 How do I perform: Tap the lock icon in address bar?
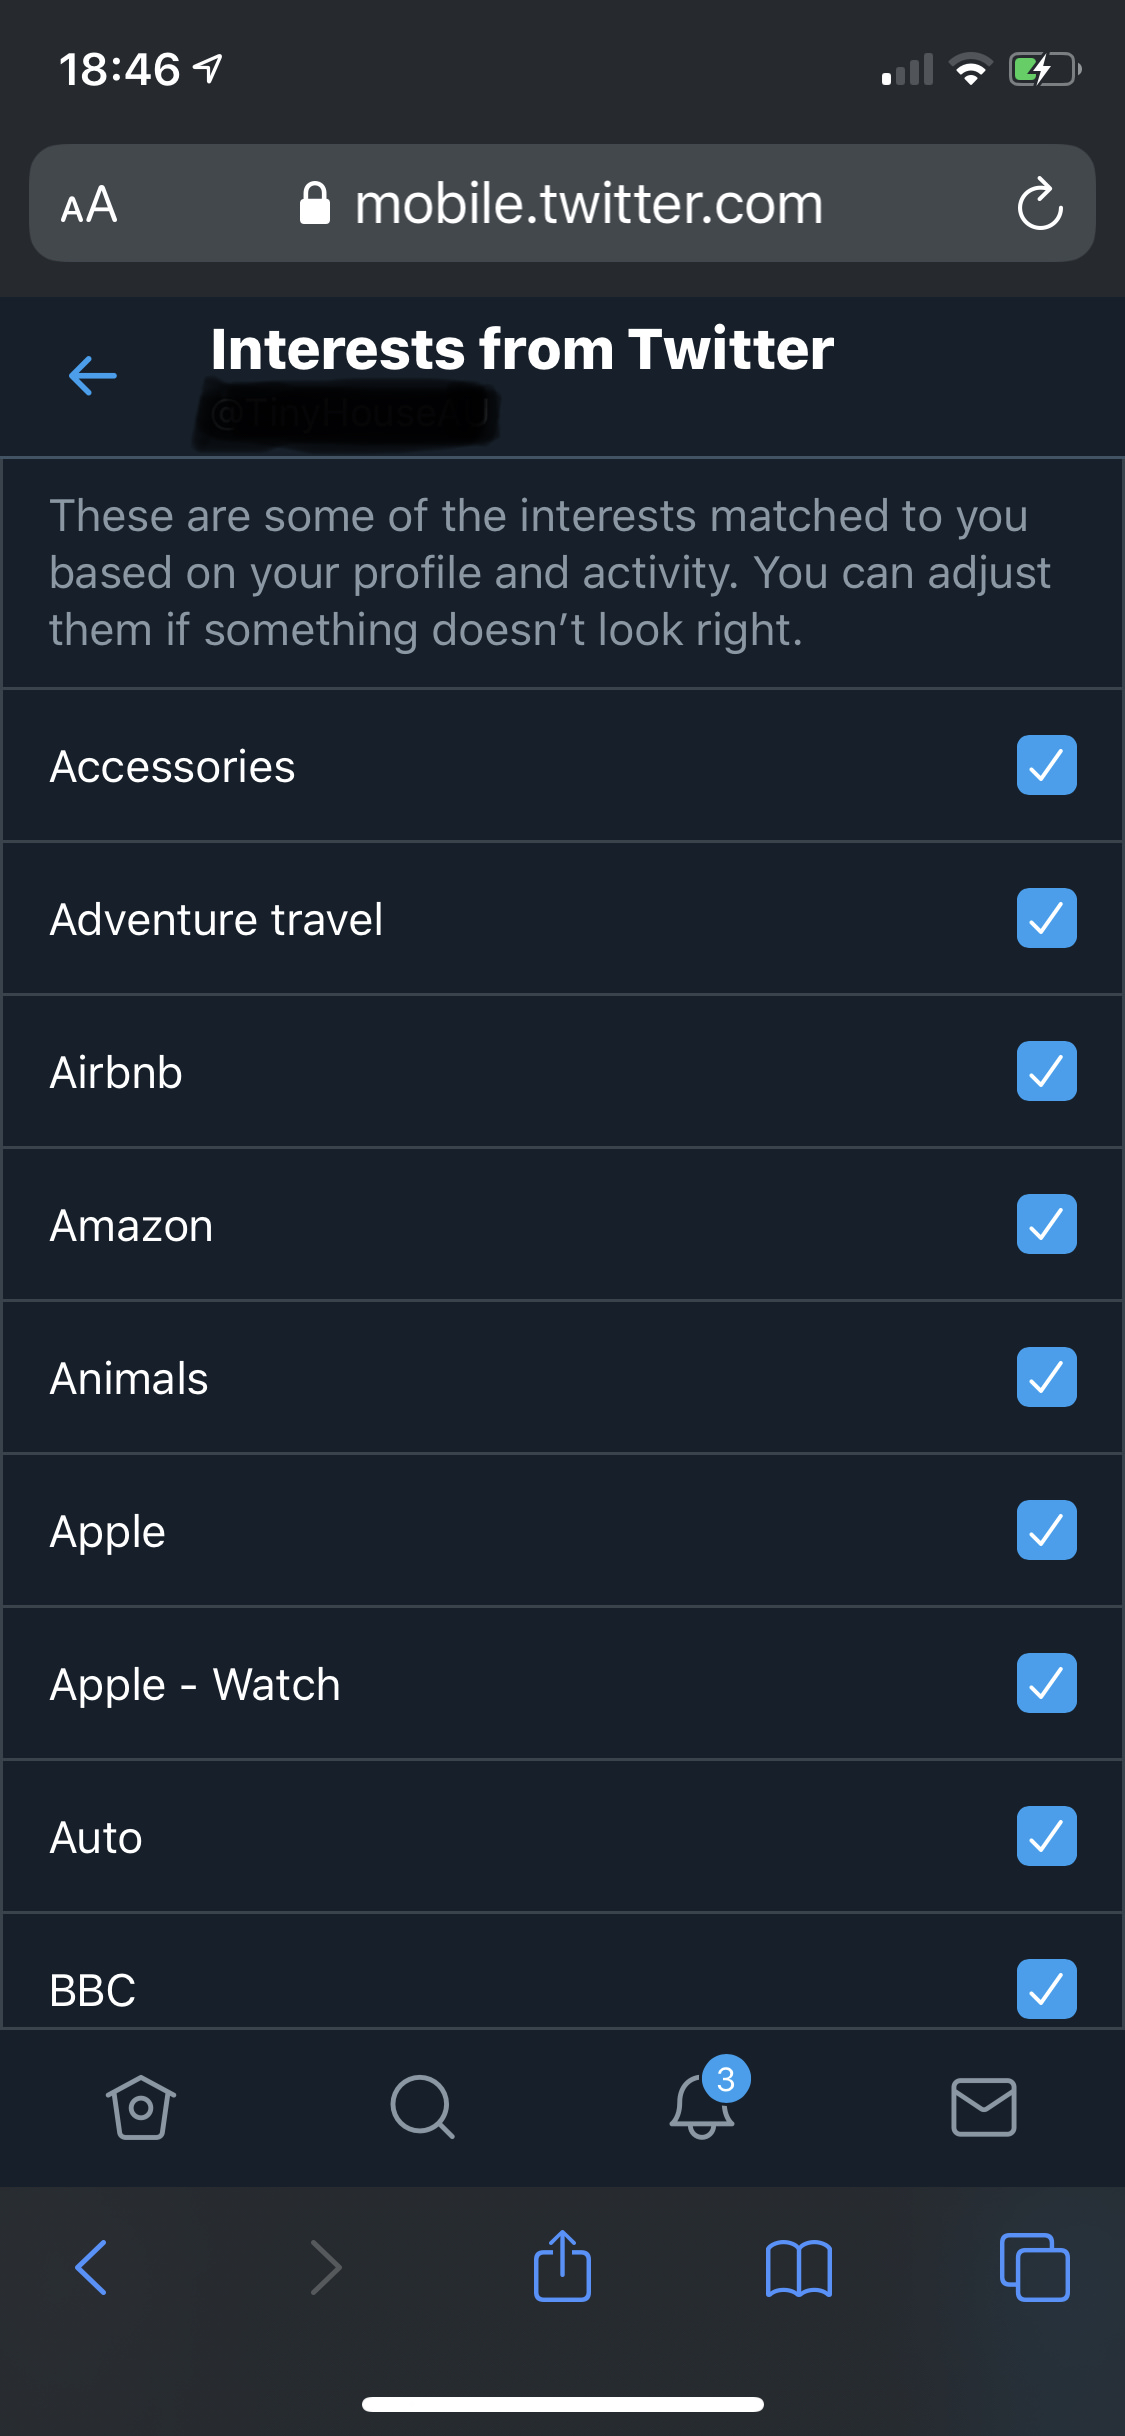point(316,203)
